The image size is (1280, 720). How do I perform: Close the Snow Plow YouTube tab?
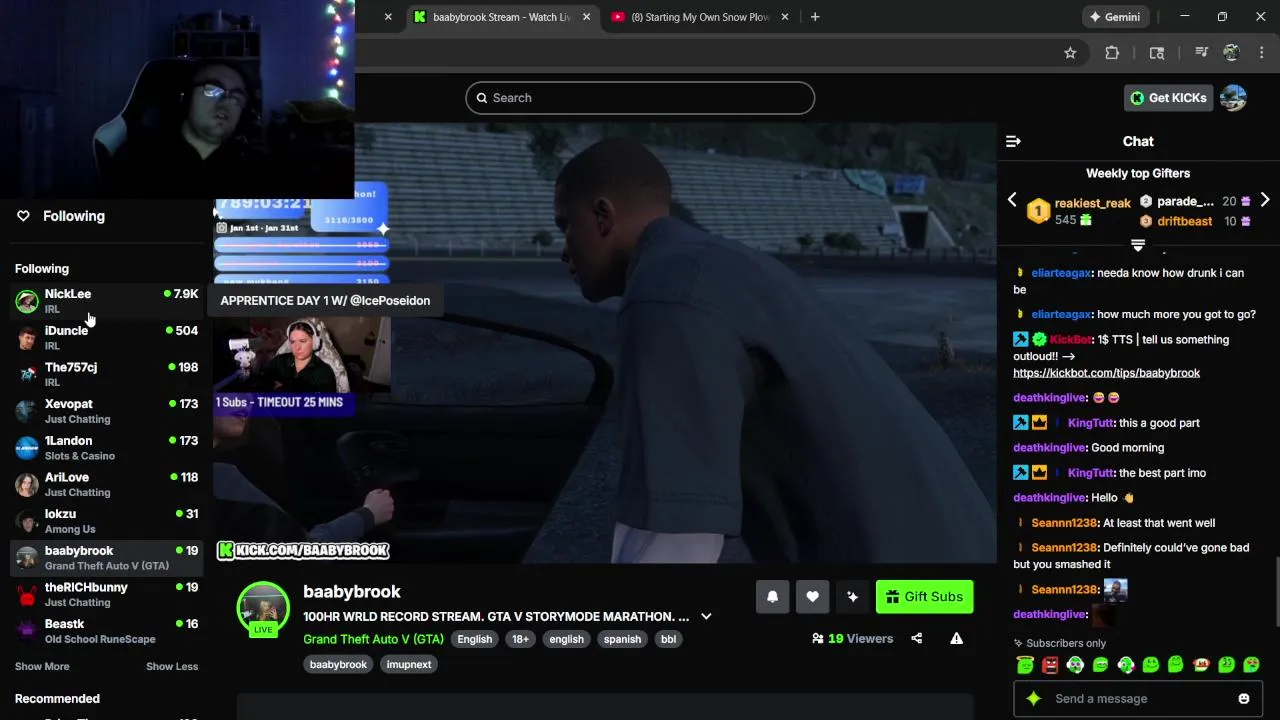tap(785, 17)
